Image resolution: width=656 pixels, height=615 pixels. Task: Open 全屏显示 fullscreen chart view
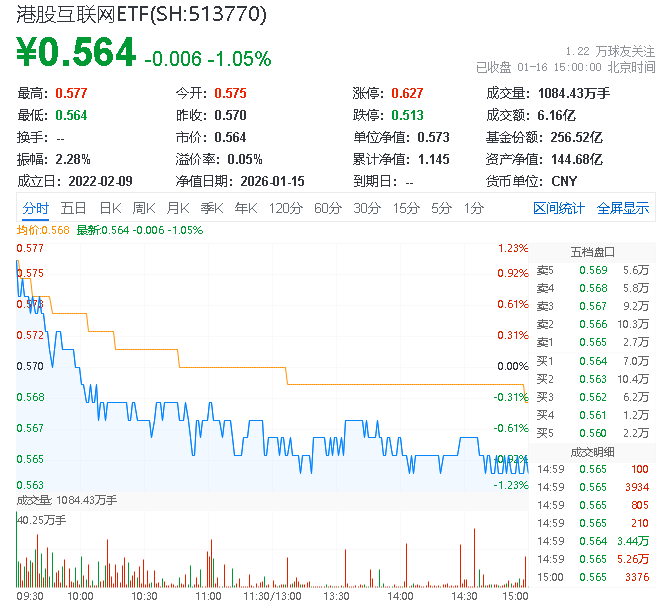[x=622, y=208]
